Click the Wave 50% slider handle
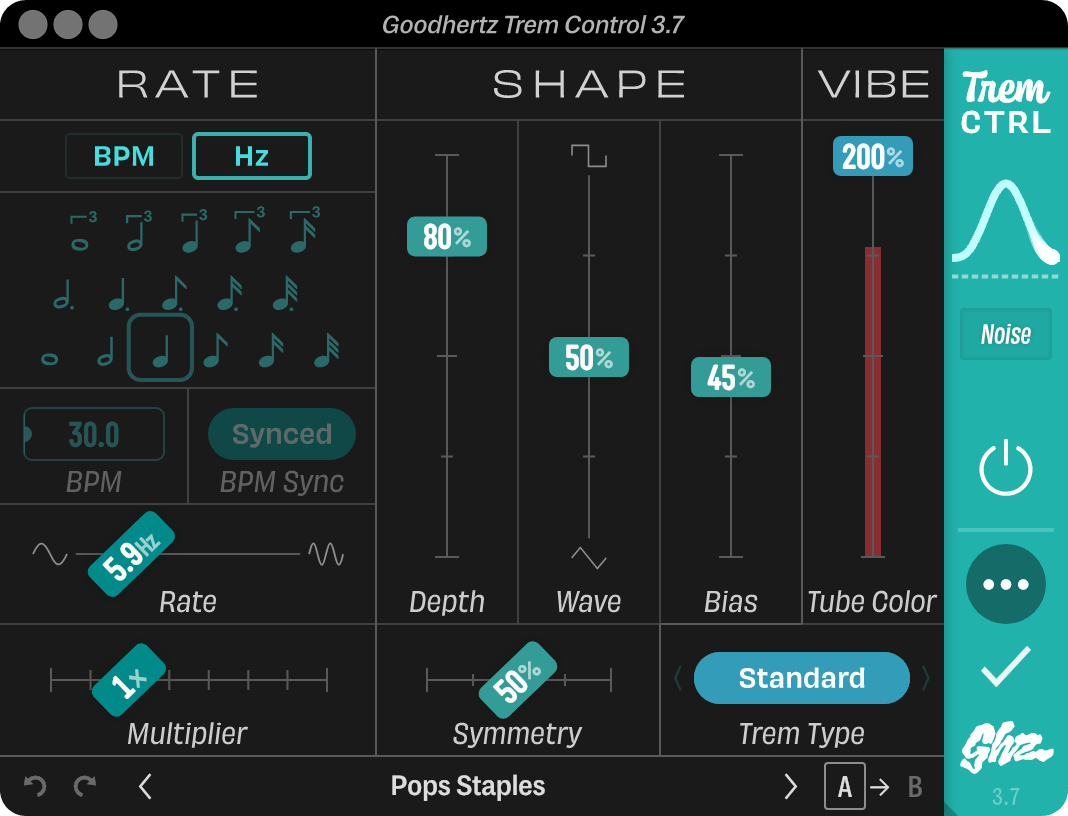Screen dimensions: 1068x816 pyautogui.click(x=588, y=357)
